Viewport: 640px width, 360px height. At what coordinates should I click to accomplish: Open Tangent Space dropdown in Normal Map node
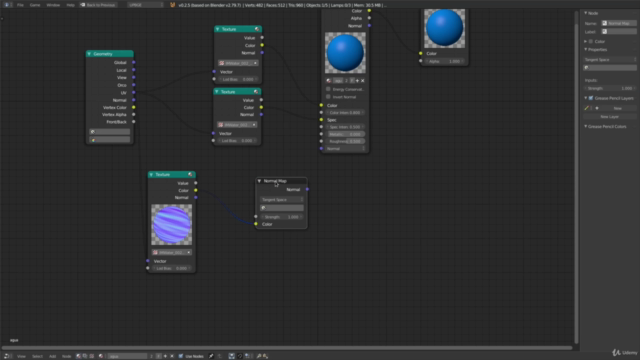pyautogui.click(x=282, y=200)
